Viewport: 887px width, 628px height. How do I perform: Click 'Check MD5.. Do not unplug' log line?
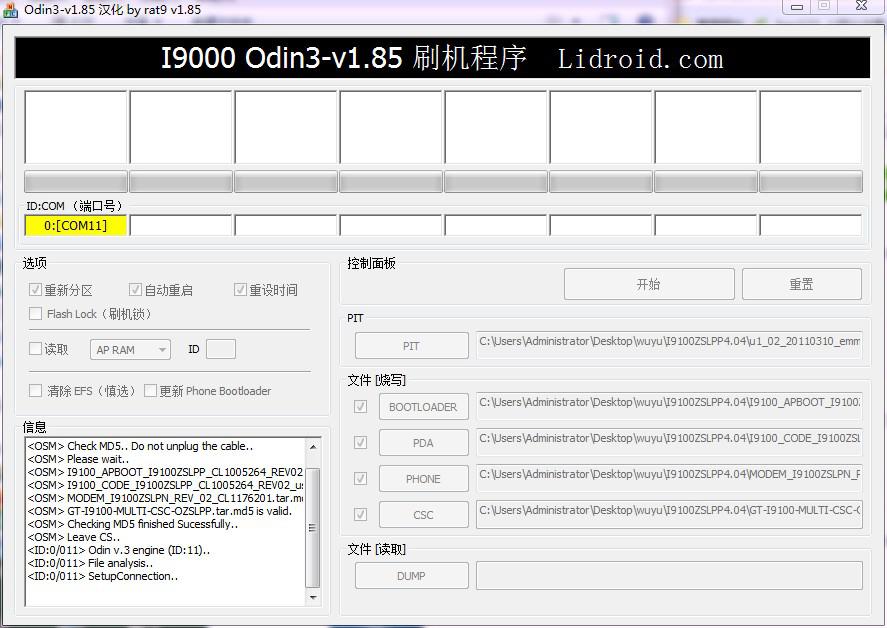point(140,446)
